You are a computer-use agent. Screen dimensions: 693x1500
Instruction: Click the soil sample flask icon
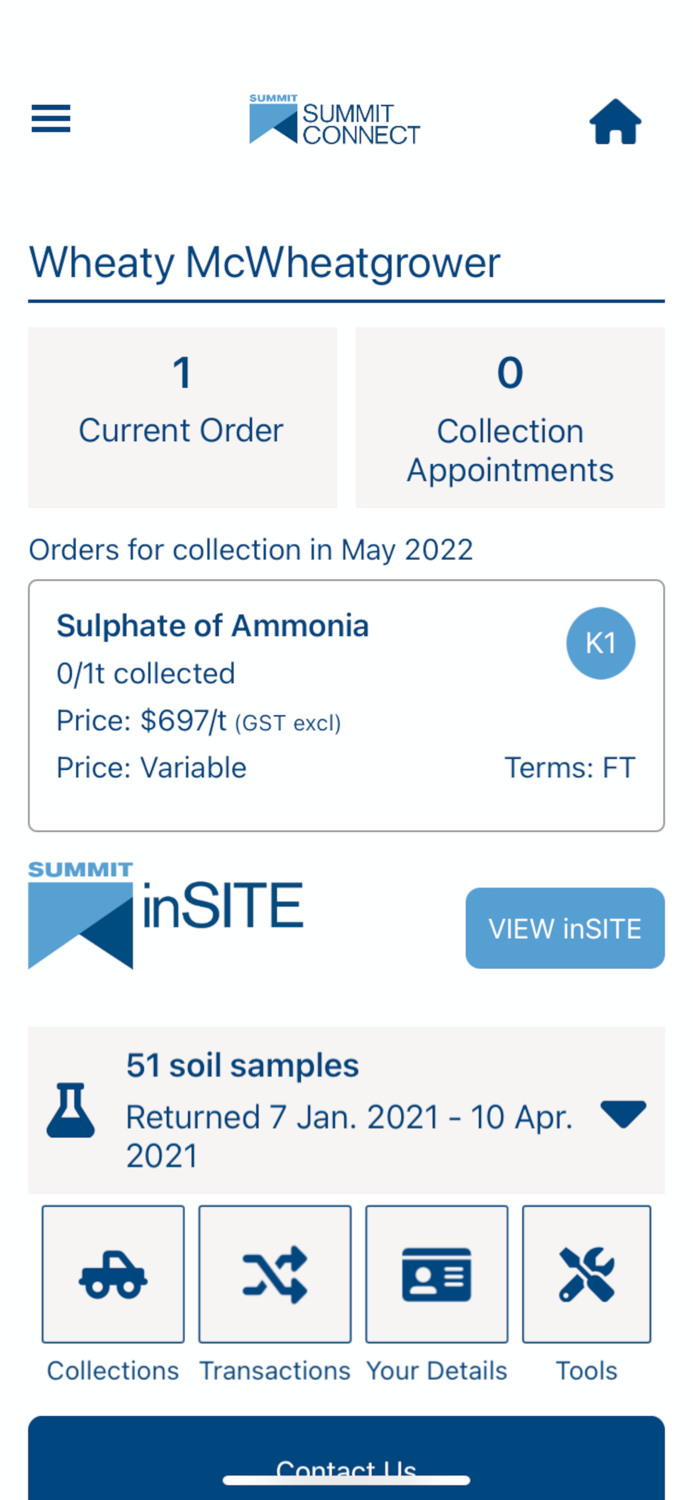click(x=70, y=1110)
